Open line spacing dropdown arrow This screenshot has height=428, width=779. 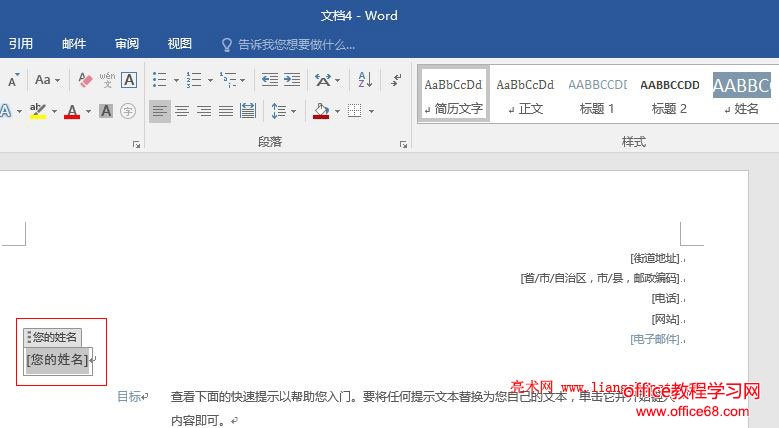pos(293,111)
